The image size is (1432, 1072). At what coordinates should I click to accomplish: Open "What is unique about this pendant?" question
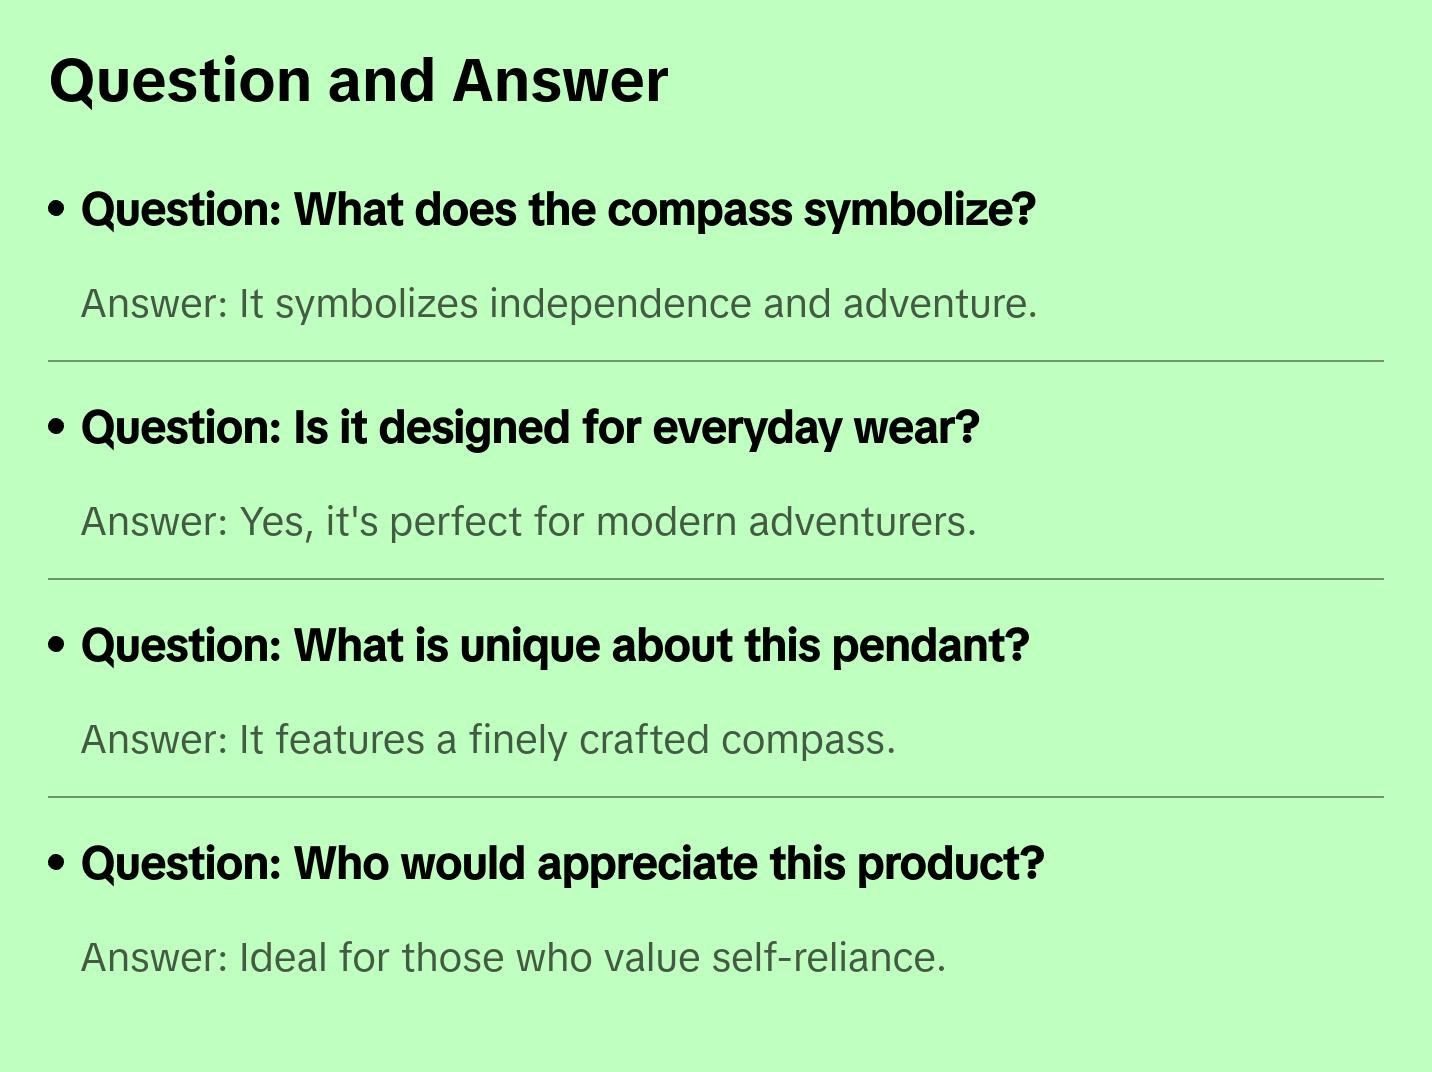click(555, 646)
